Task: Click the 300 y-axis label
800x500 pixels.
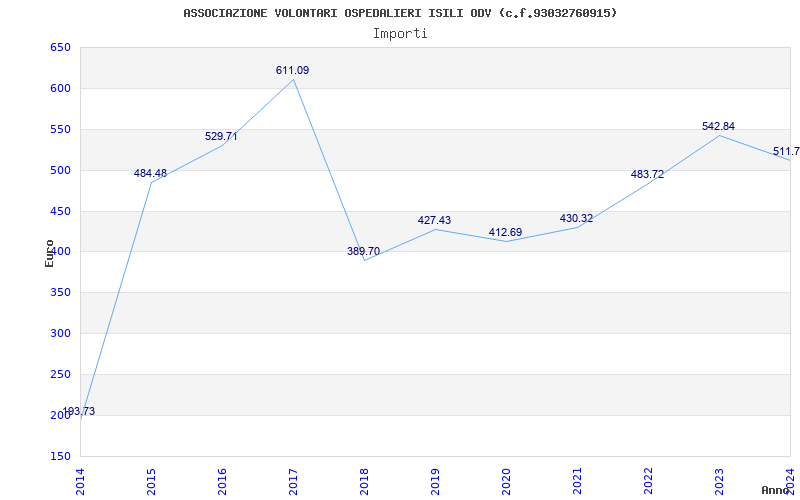Action: pyautogui.click(x=60, y=334)
